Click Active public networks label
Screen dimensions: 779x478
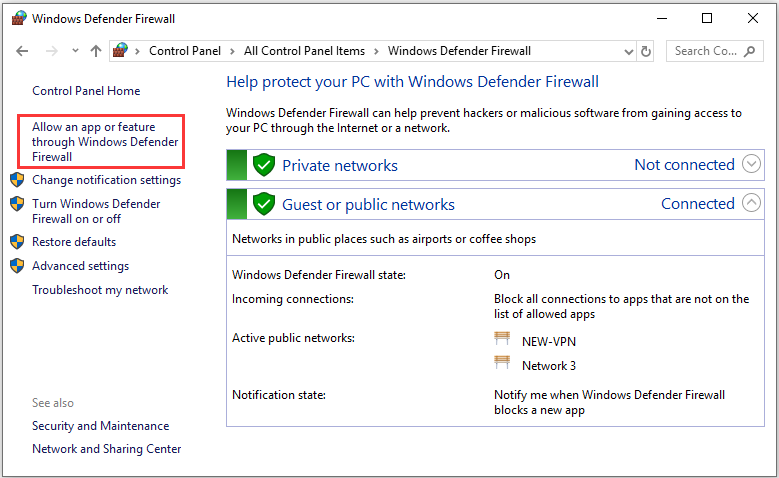(x=293, y=338)
